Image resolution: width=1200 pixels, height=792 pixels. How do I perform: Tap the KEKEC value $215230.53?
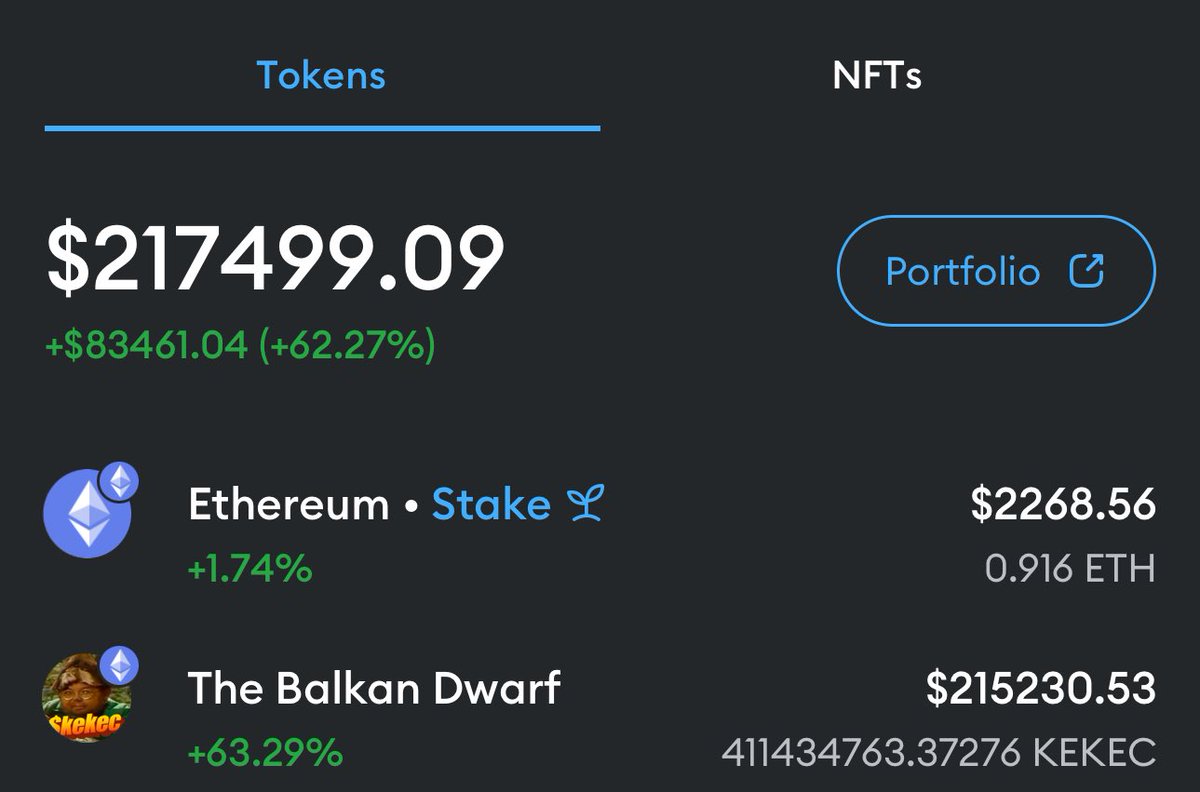pyautogui.click(x=1041, y=689)
